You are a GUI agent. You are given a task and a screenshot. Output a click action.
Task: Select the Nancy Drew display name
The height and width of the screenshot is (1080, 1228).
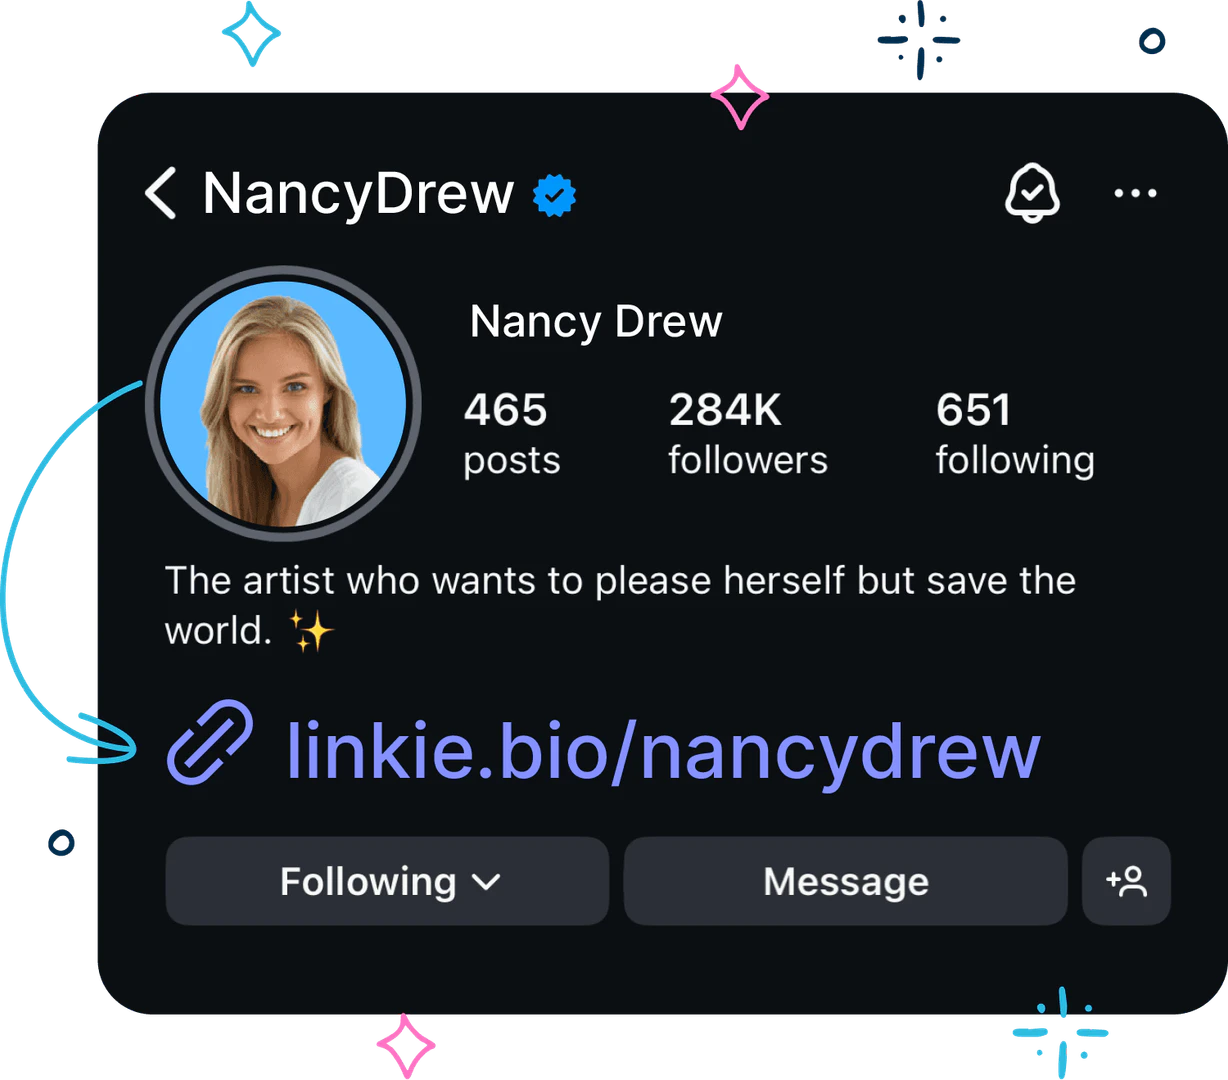pos(596,322)
